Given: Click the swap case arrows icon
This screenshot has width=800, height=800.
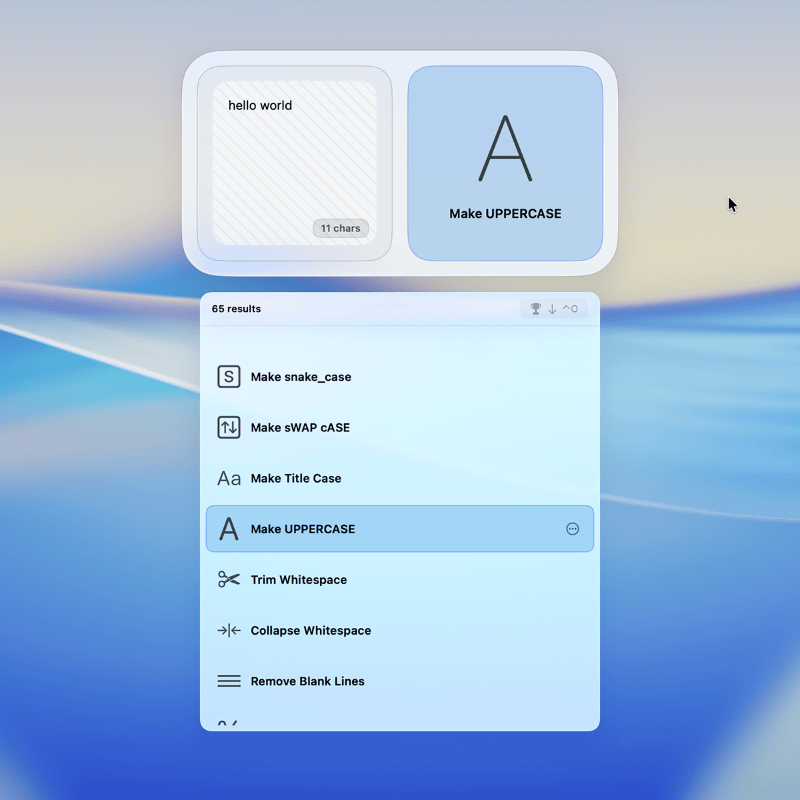Looking at the screenshot, I should tap(229, 428).
